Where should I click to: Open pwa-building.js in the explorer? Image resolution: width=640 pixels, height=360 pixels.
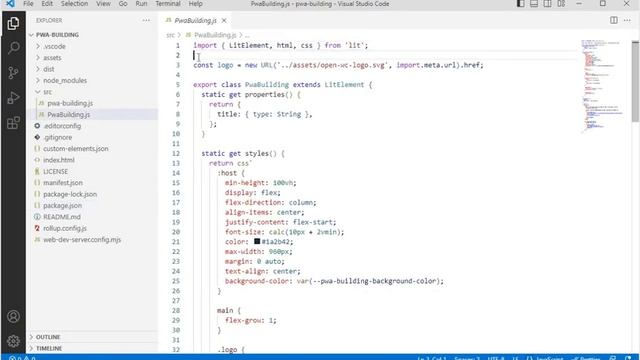pyautogui.click(x=70, y=103)
